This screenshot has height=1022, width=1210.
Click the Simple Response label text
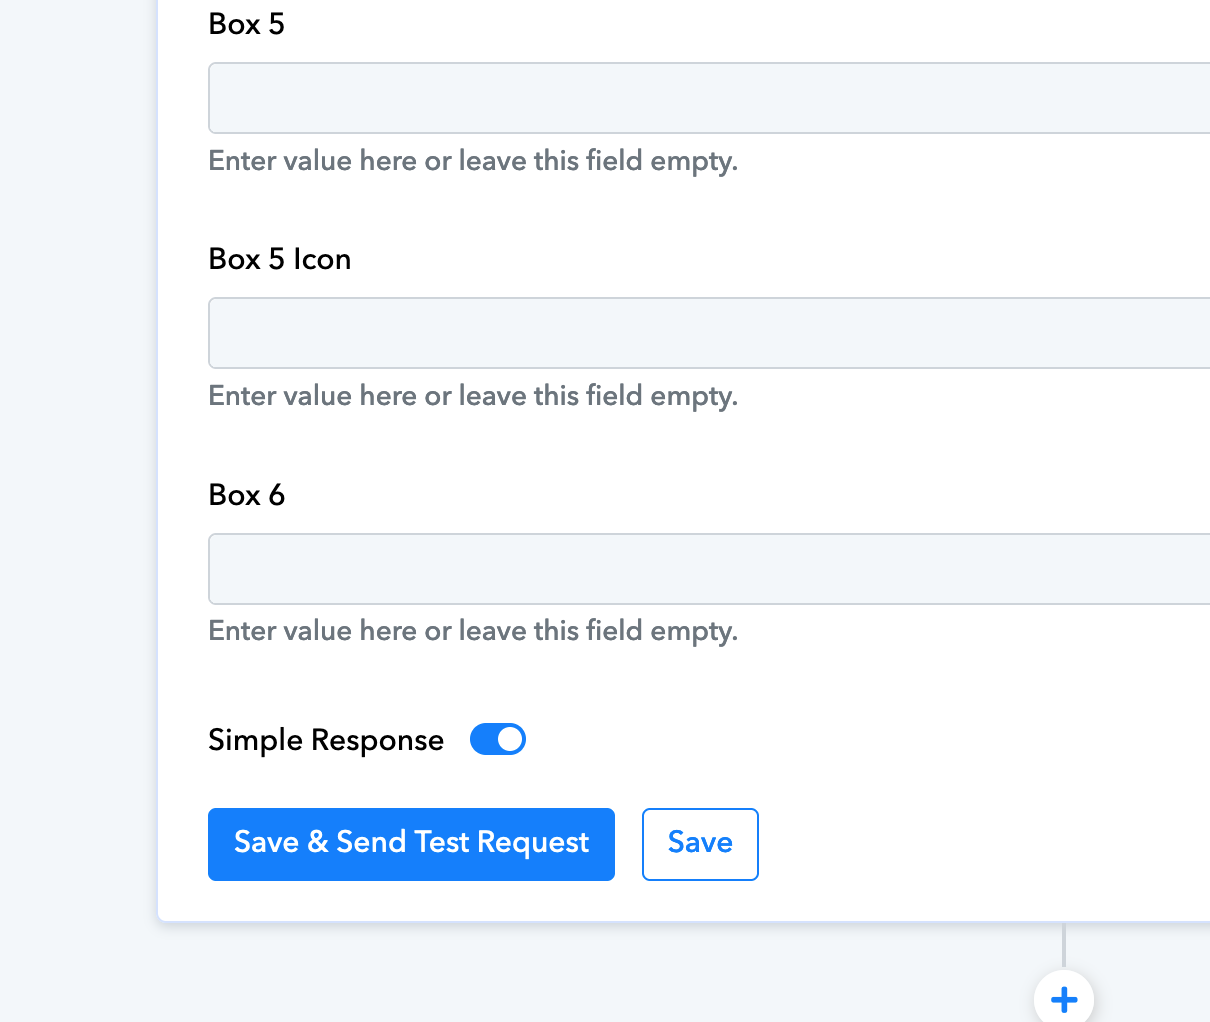326,740
